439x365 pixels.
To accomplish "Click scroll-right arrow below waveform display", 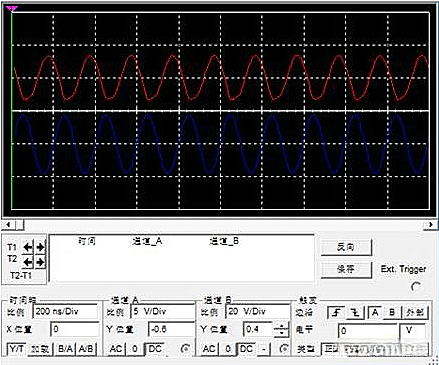I will click(x=431, y=225).
